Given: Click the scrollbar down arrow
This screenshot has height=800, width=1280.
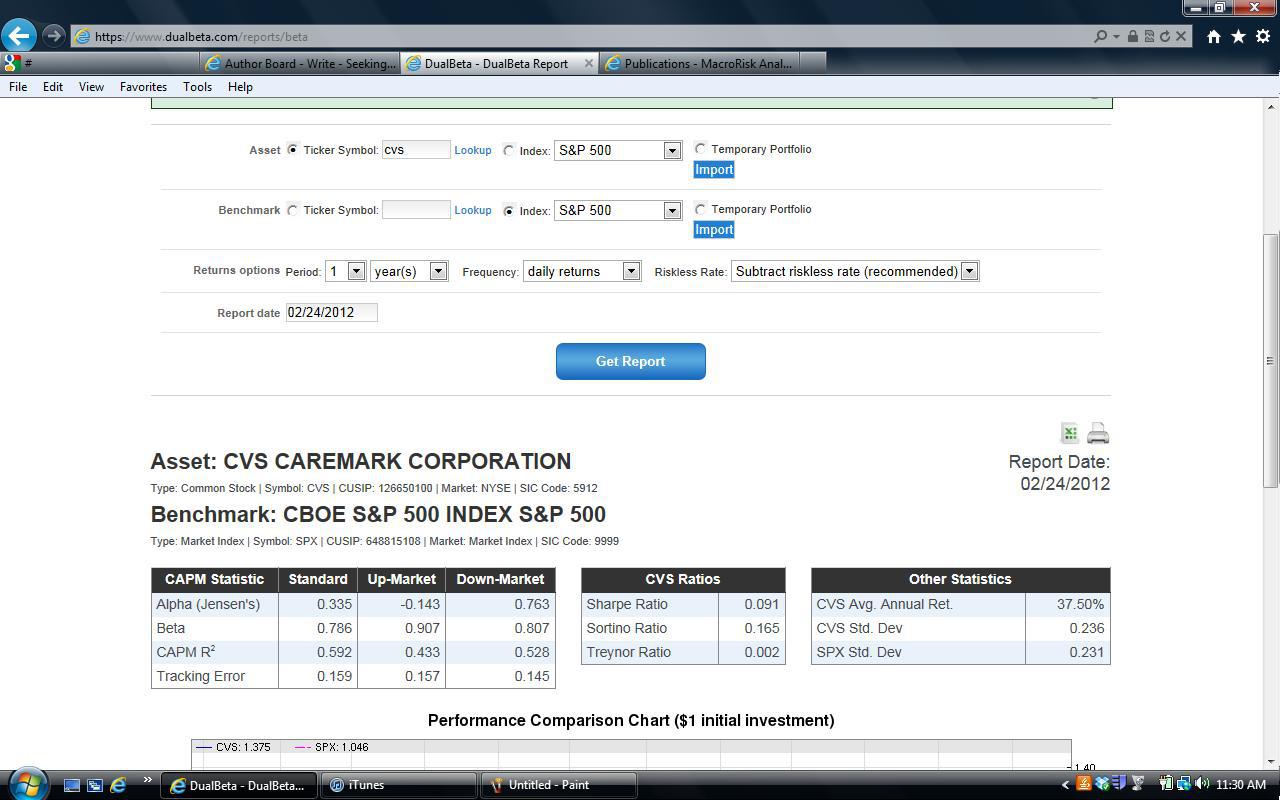Looking at the screenshot, I should pyautogui.click(x=1271, y=760).
